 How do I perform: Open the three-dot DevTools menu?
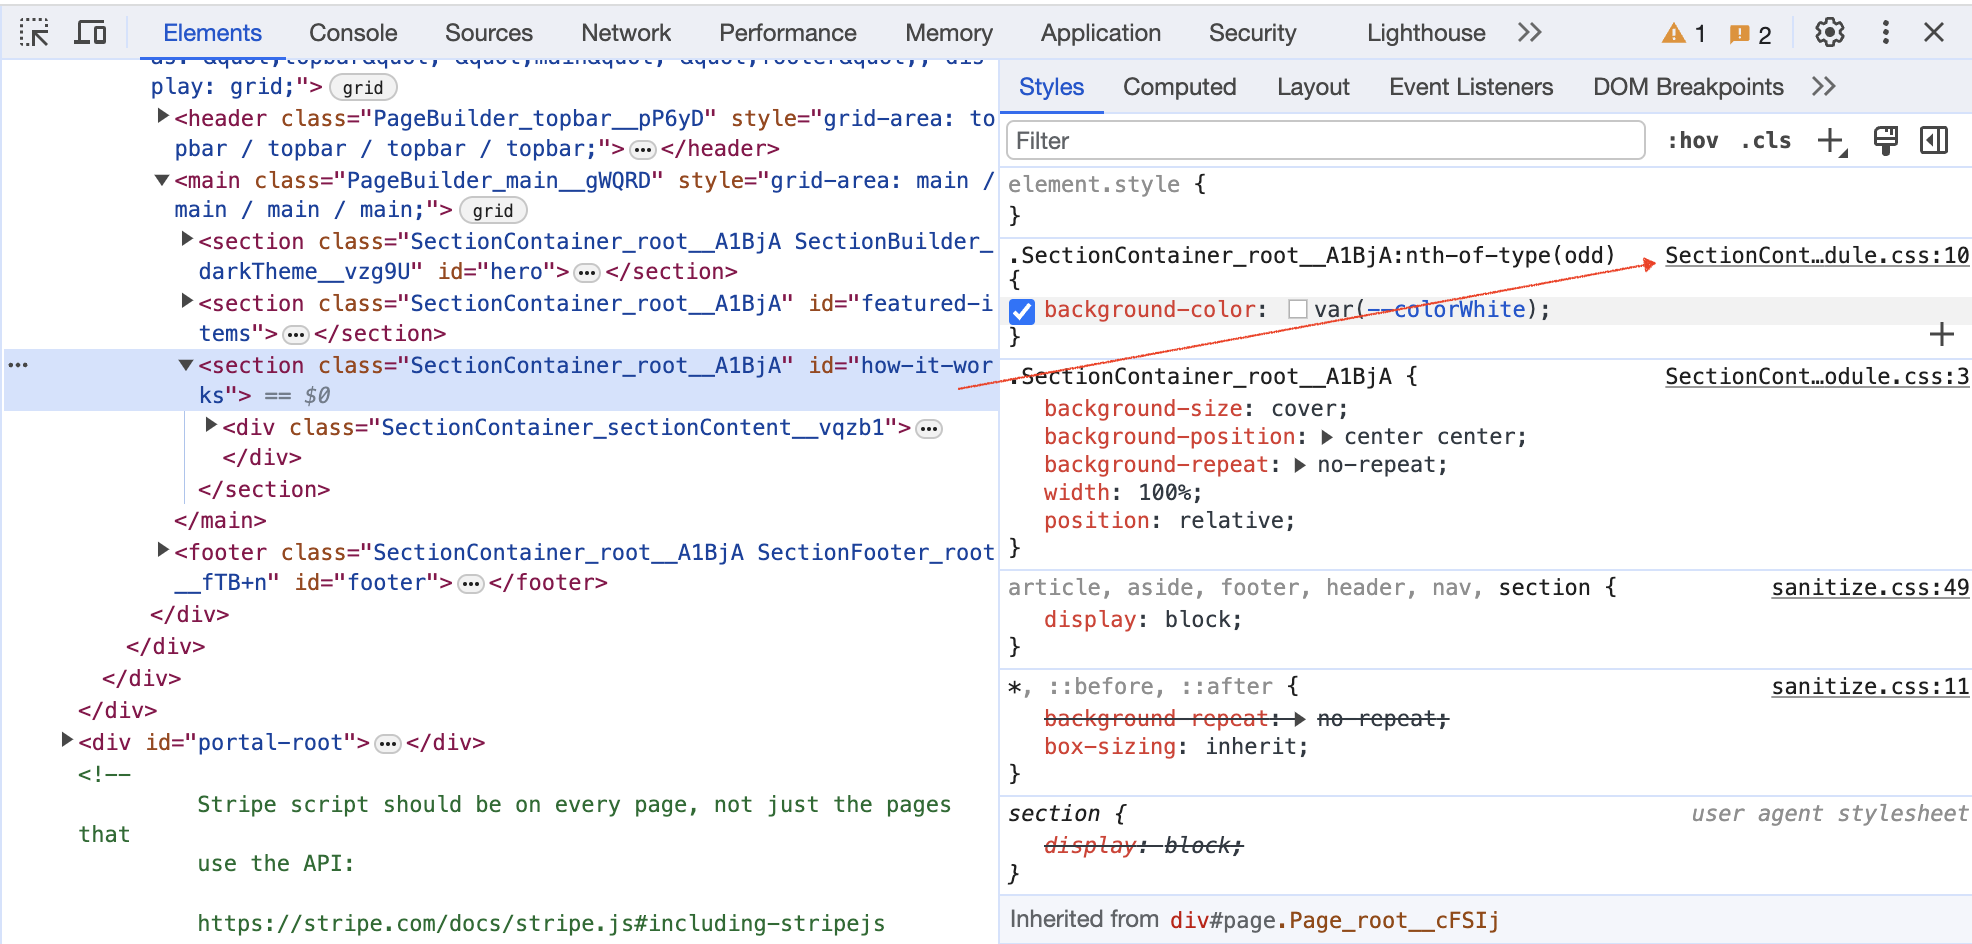1885,33
